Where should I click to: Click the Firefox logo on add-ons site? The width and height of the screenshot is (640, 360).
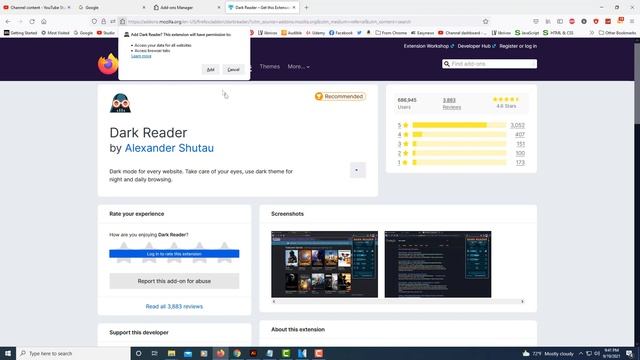[x=108, y=64]
